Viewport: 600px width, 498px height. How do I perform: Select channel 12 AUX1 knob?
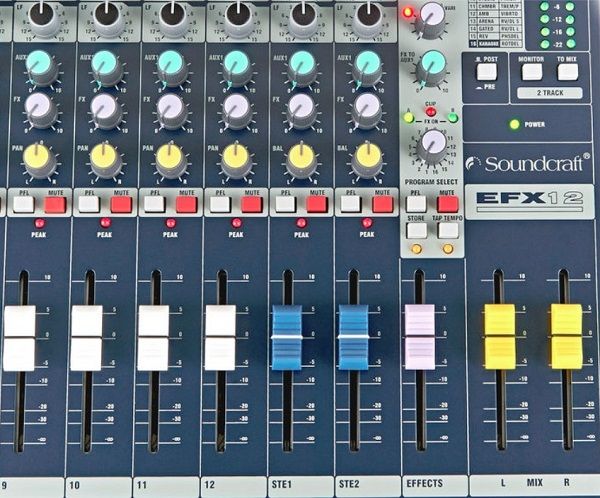(236, 67)
